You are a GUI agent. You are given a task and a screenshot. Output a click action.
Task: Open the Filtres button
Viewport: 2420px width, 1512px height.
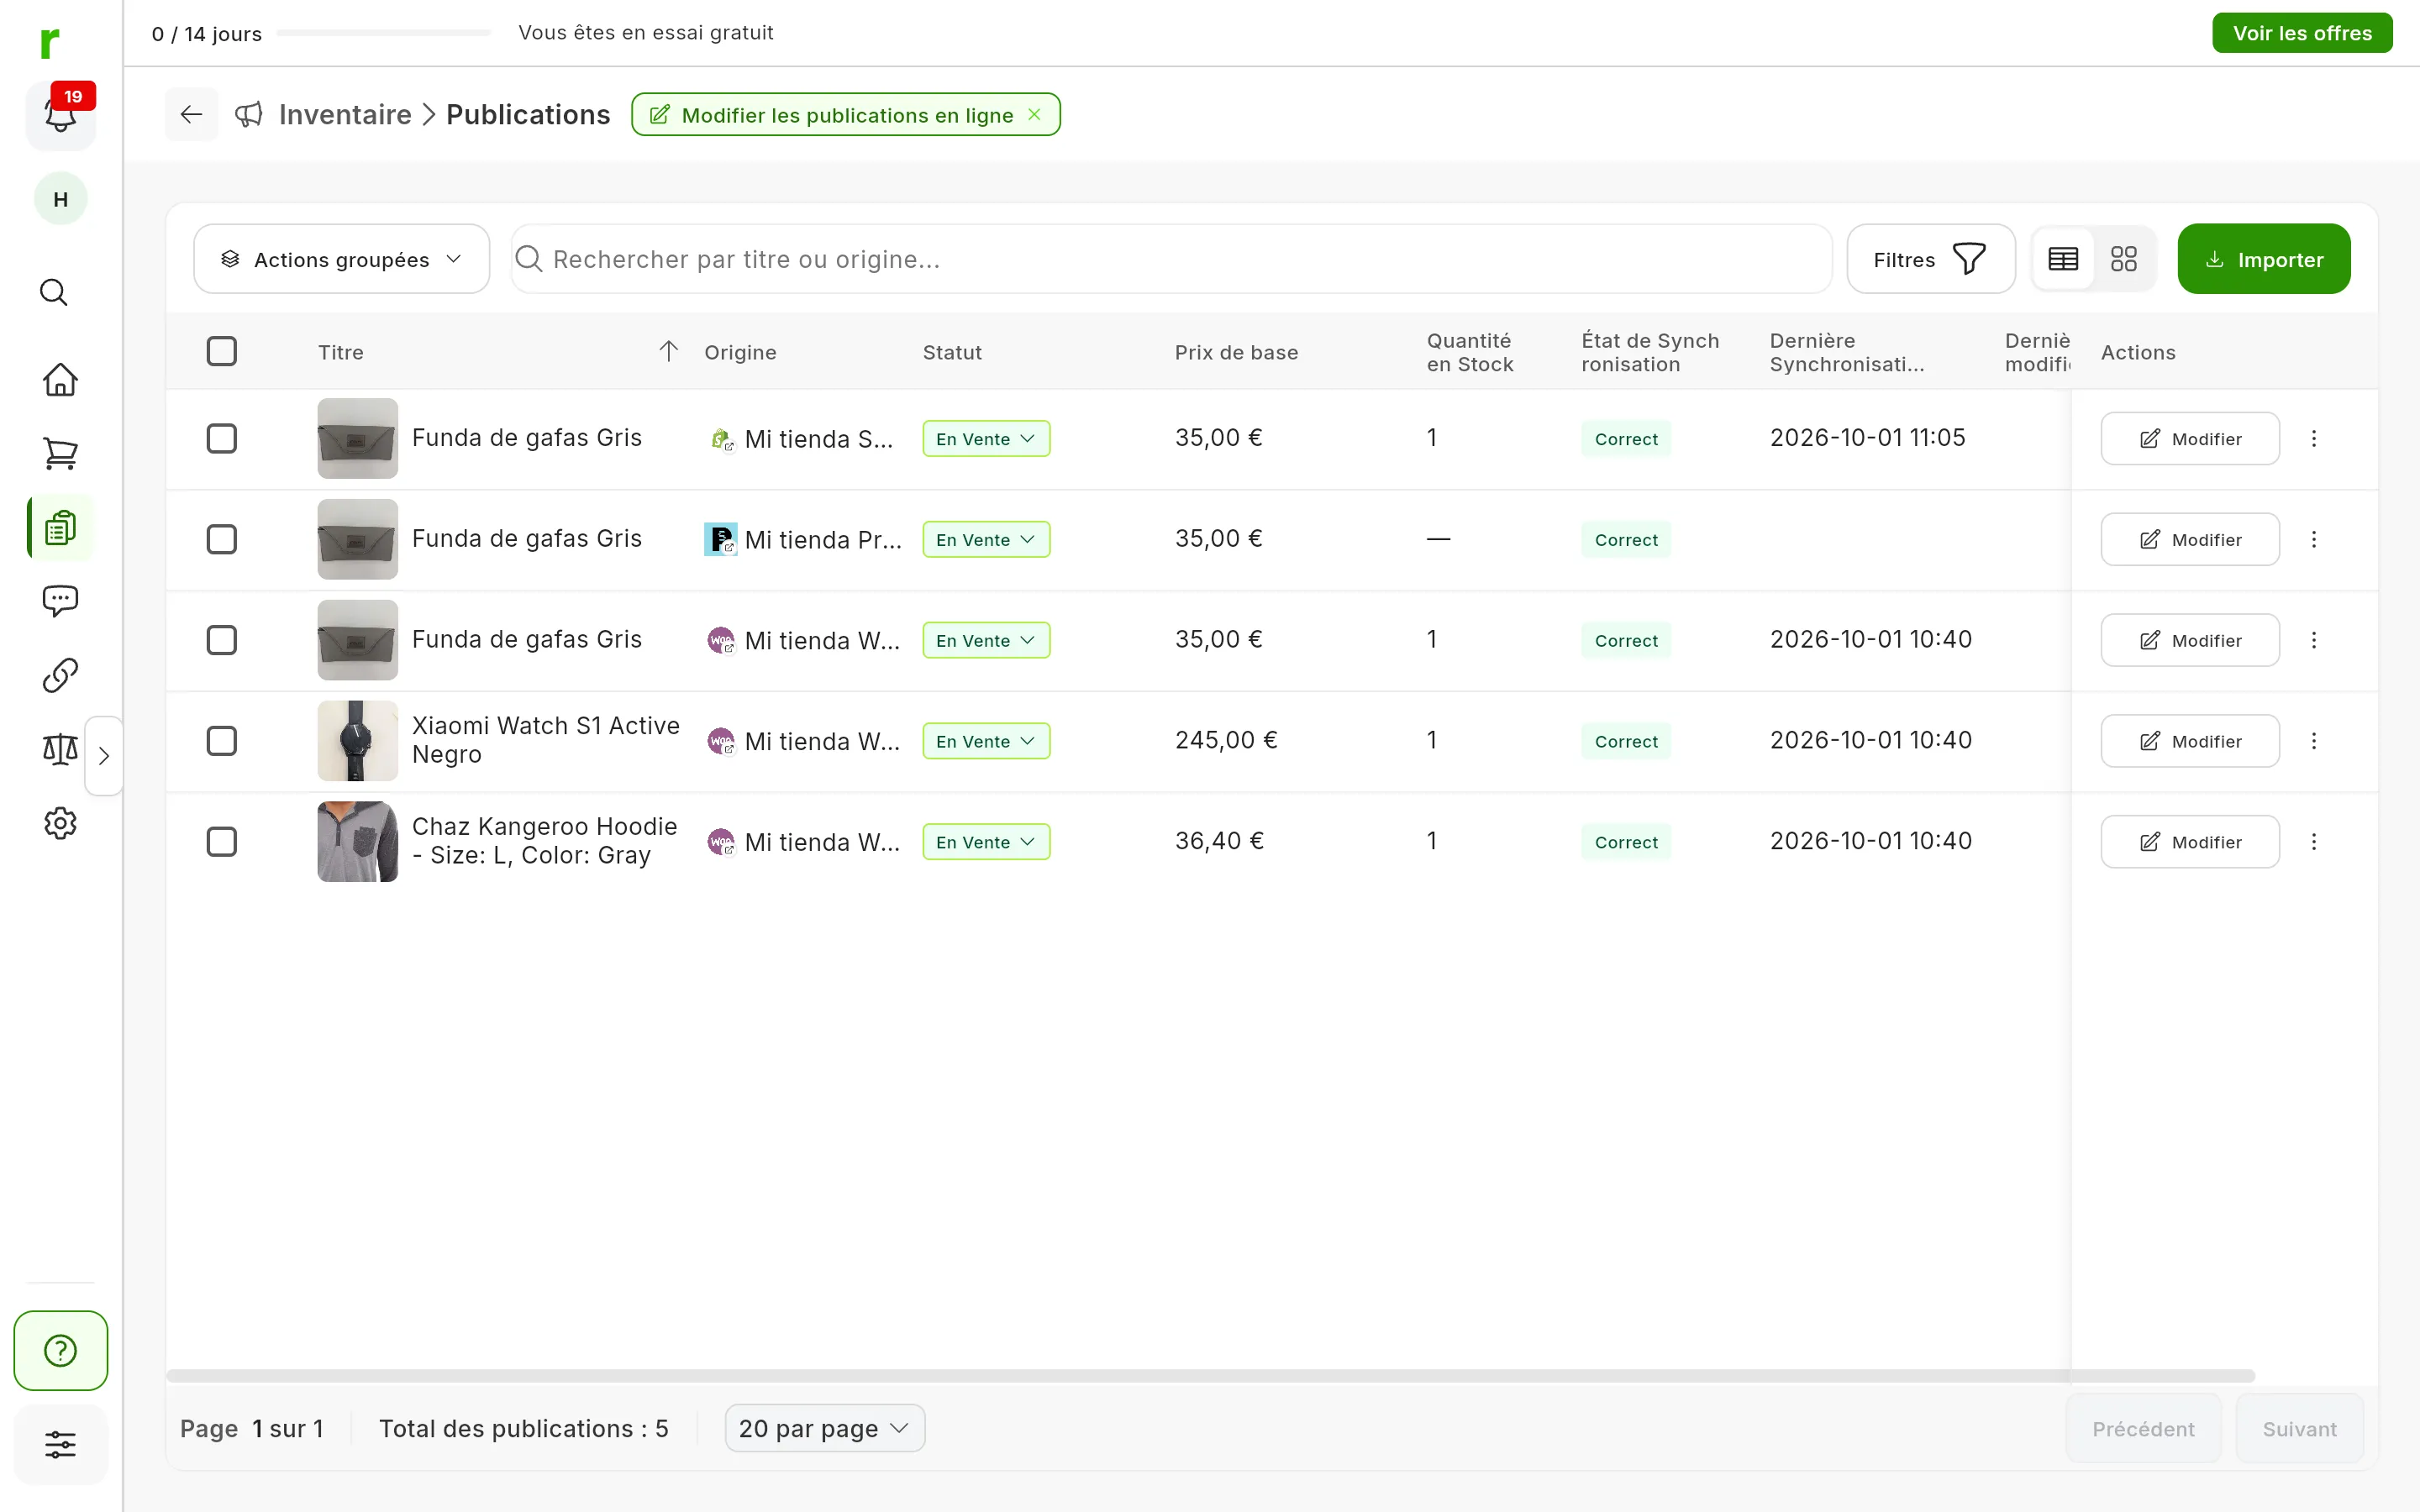[1930, 259]
